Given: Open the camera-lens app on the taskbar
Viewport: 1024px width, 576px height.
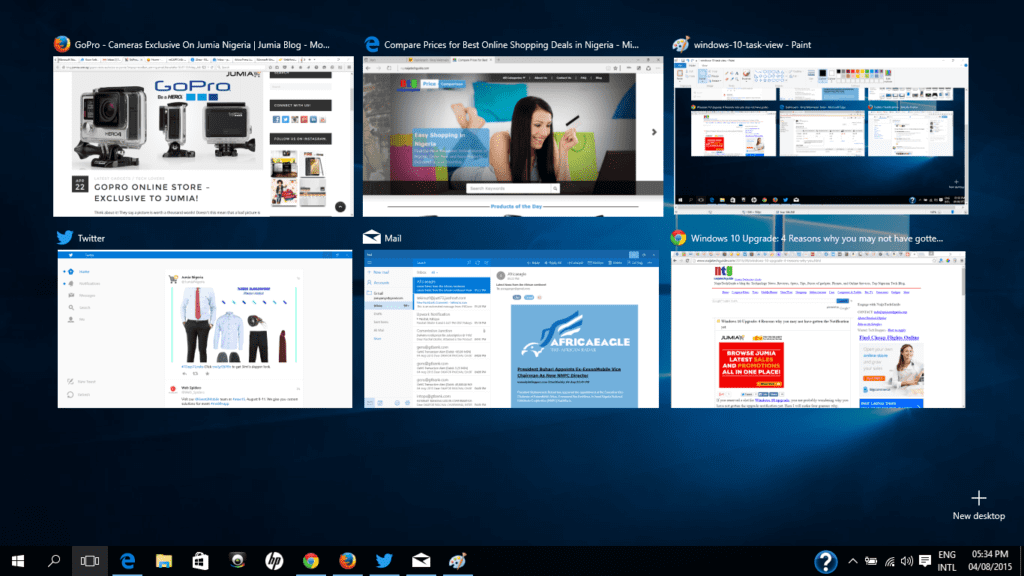Looking at the screenshot, I should [x=237, y=561].
